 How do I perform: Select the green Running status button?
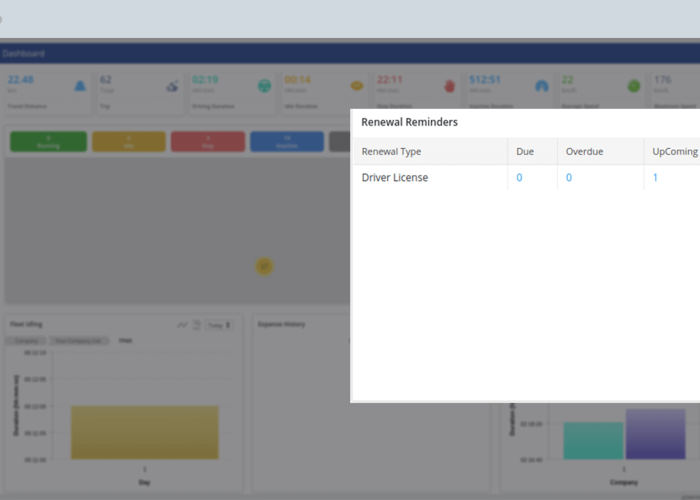point(47,141)
